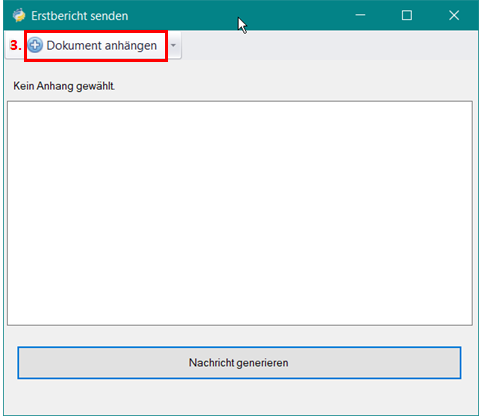Image resolution: width=479 pixels, height=416 pixels.
Task: Open the attachment options dropdown in the toolbar
Action: click(x=173, y=45)
